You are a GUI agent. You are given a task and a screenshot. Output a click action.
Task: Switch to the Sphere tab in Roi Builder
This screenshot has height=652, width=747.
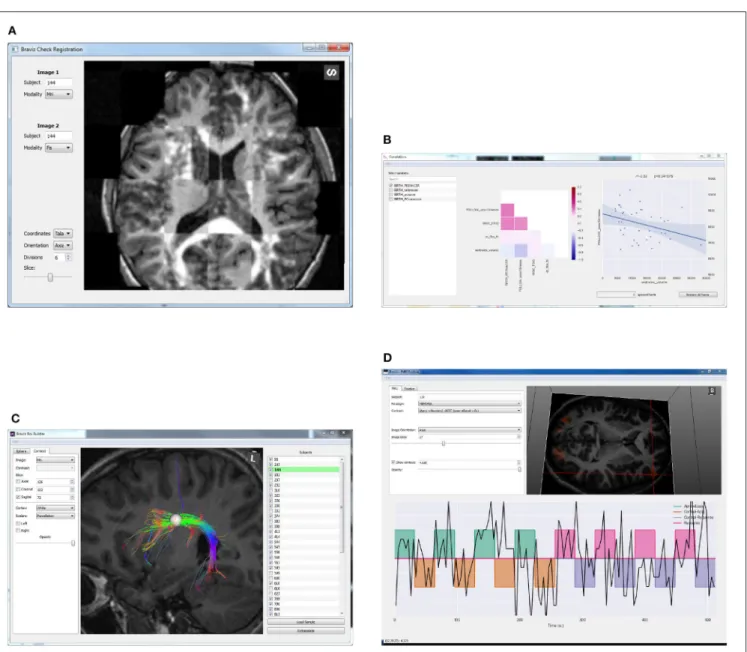pos(21,451)
